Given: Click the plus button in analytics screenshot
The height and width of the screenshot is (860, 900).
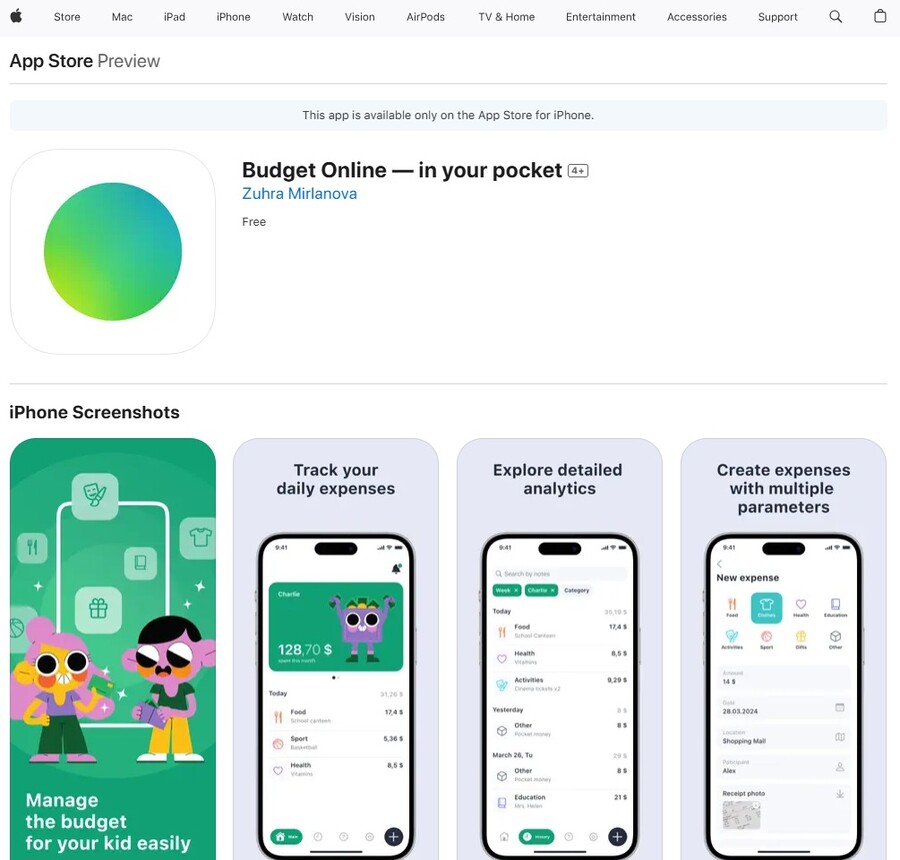Looking at the screenshot, I should point(617,836).
